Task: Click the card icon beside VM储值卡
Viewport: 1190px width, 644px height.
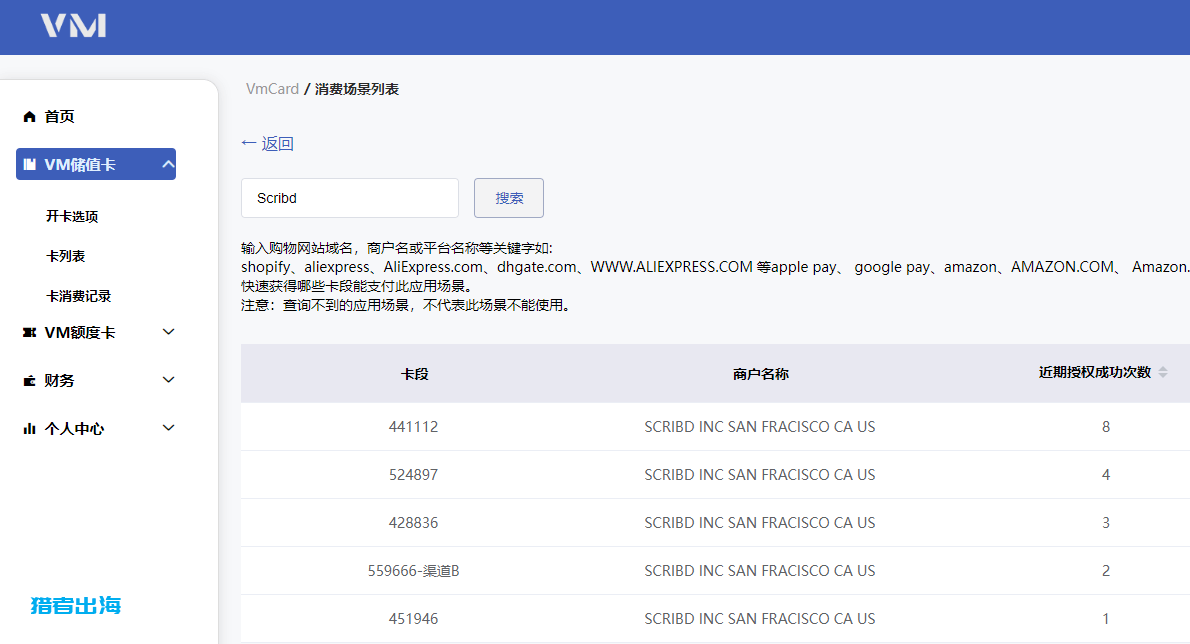Action: coord(30,165)
